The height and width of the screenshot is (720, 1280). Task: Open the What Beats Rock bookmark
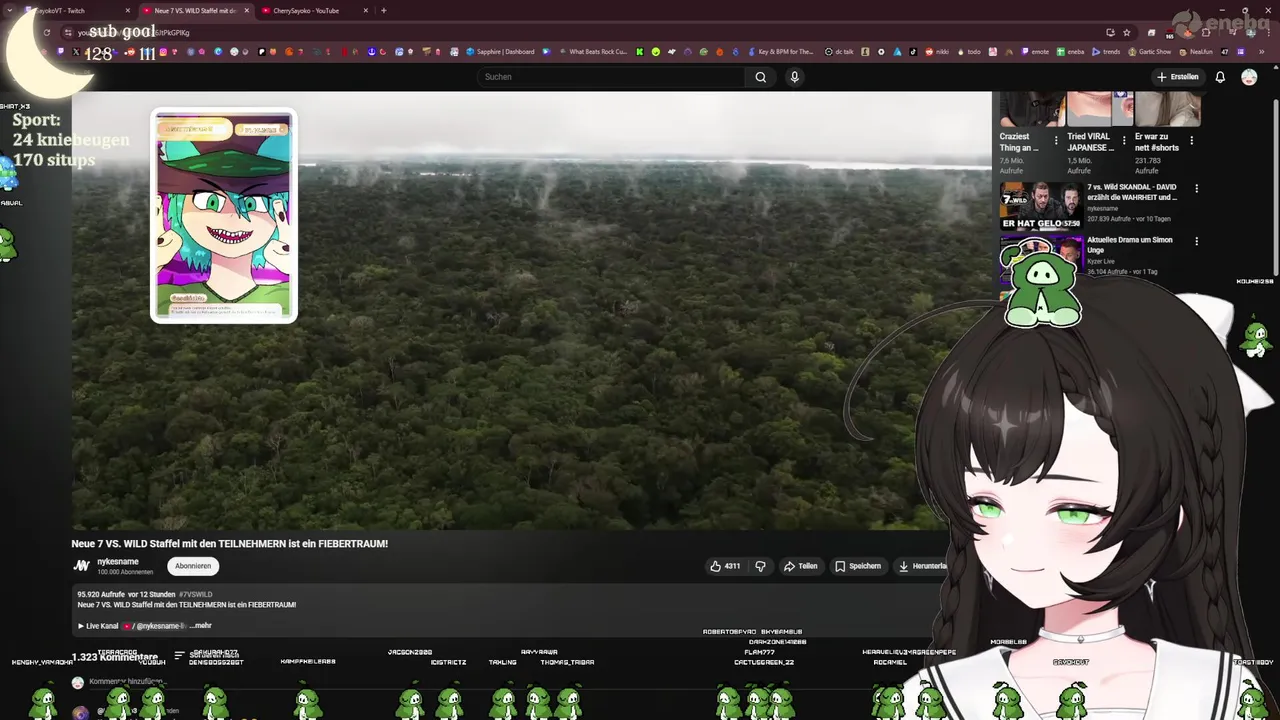(x=594, y=52)
